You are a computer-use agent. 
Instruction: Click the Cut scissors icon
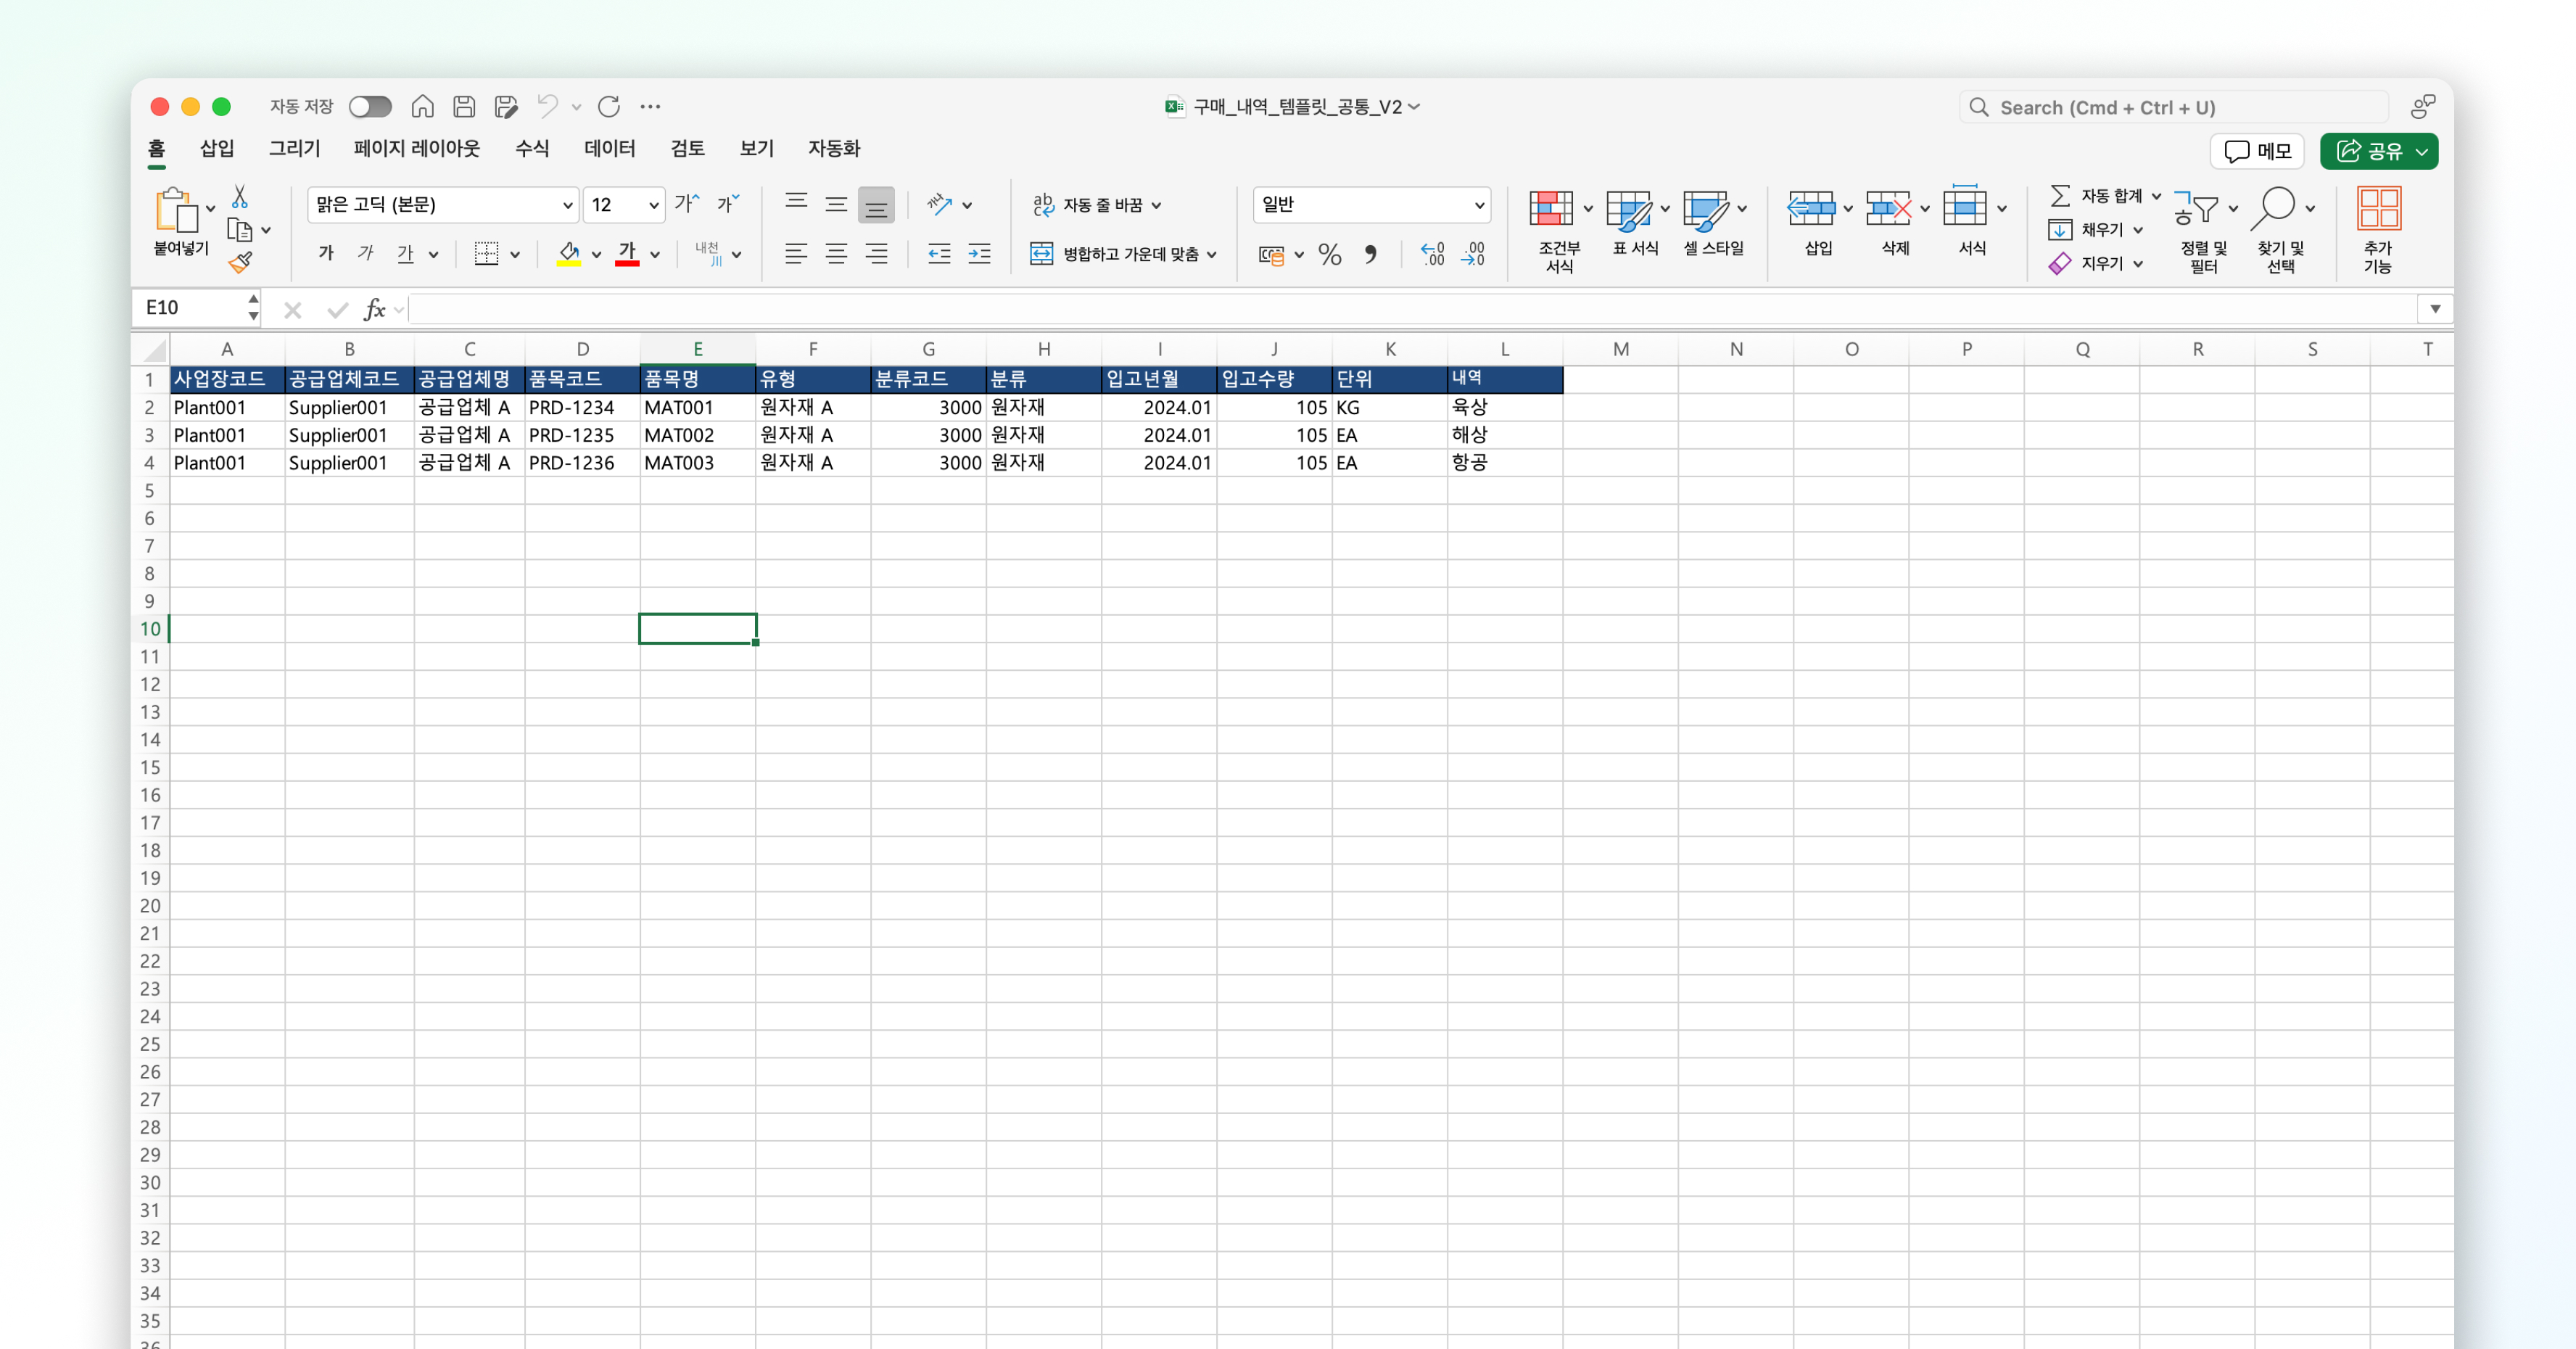coord(240,196)
